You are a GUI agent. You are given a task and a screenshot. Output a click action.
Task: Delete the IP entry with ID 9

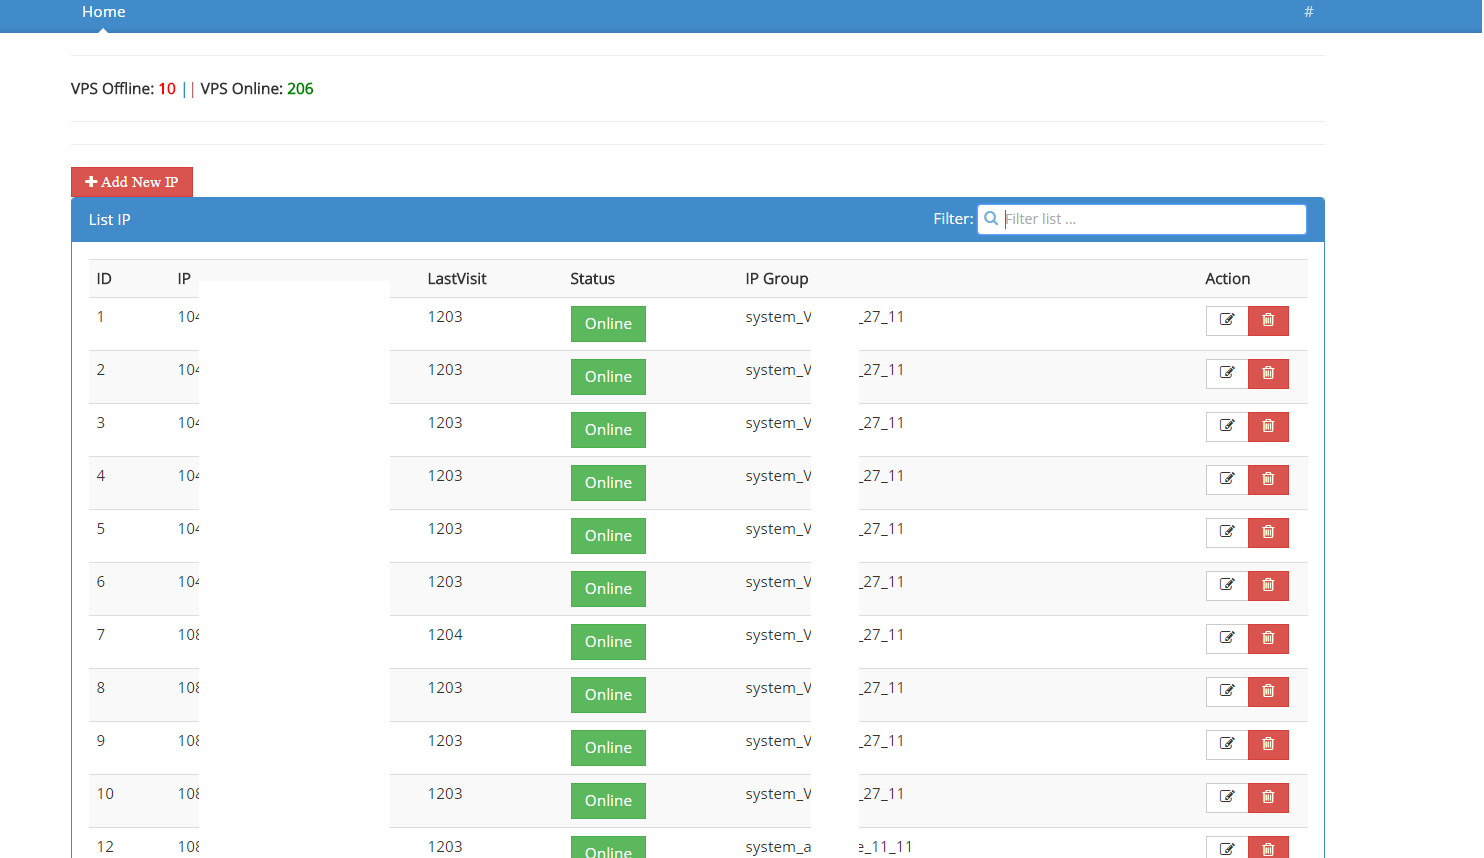pyautogui.click(x=1268, y=745)
